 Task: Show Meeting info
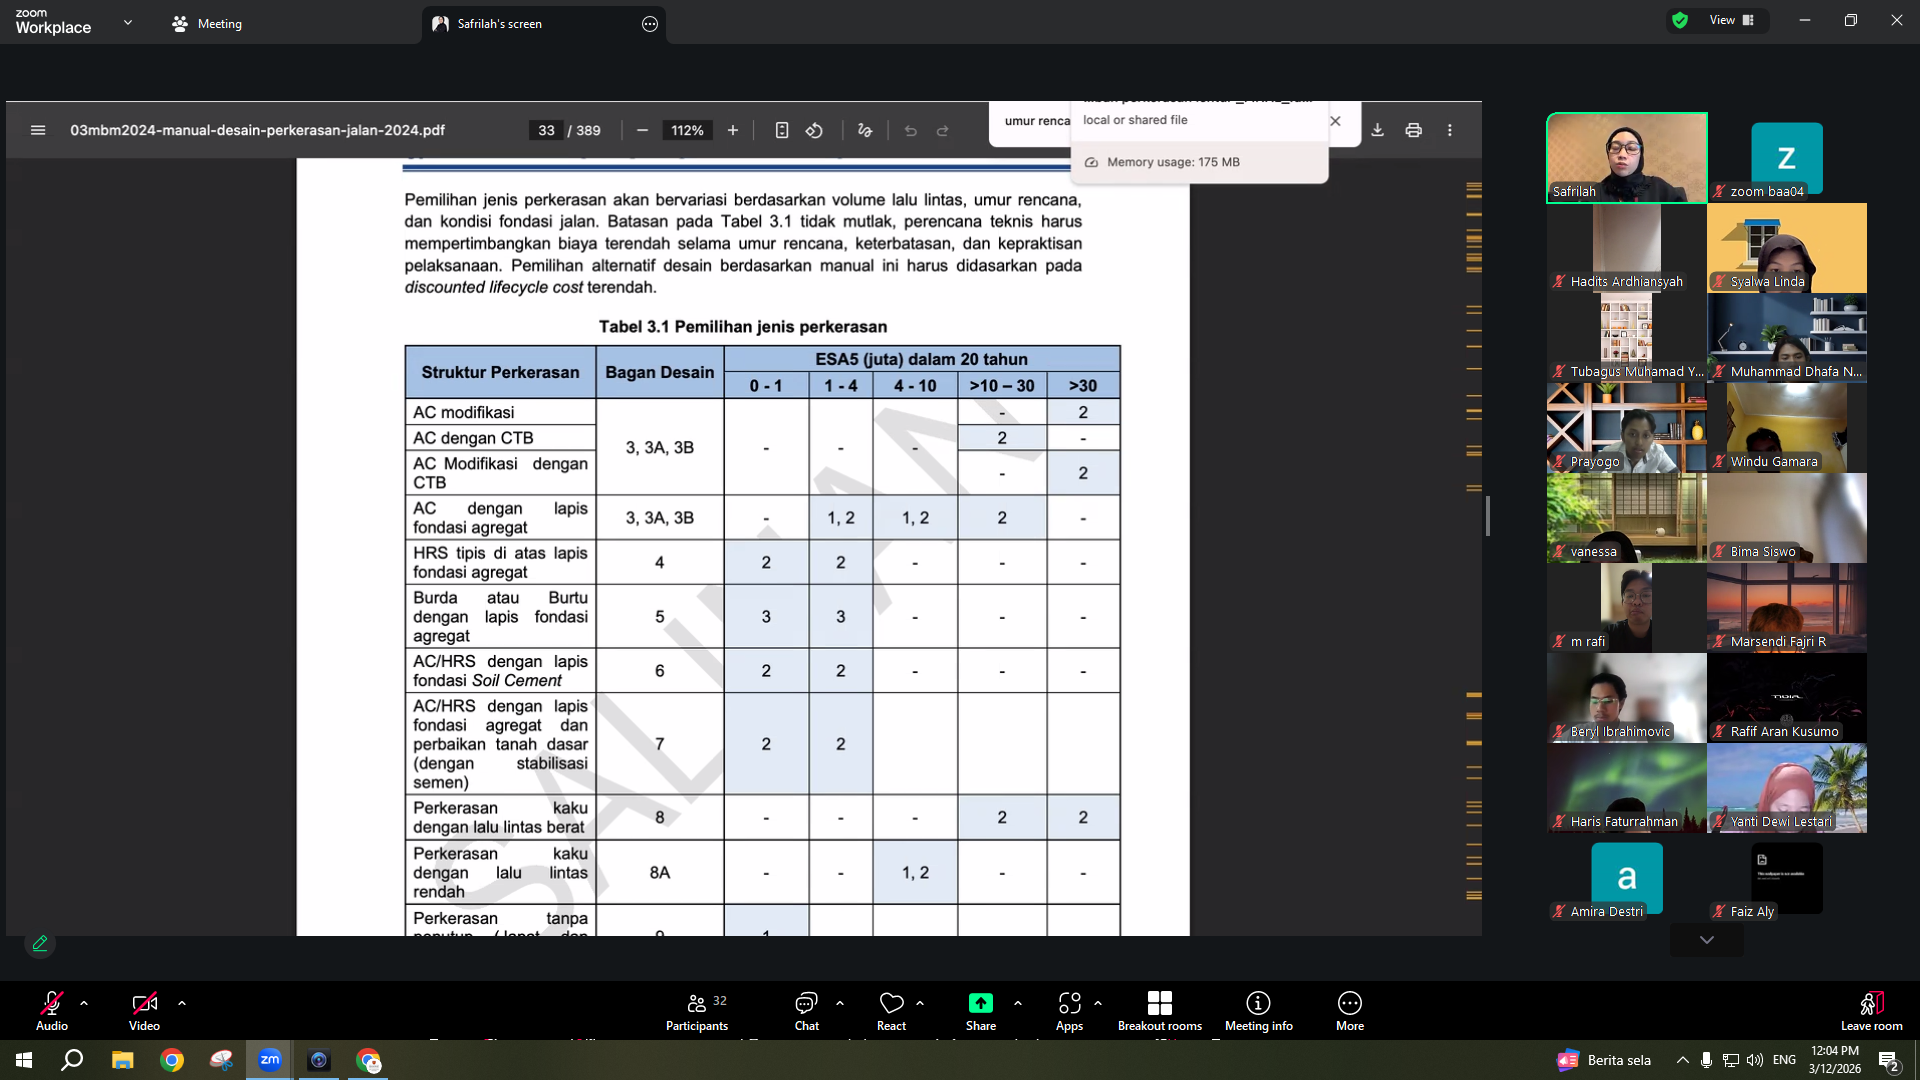tap(1258, 1010)
